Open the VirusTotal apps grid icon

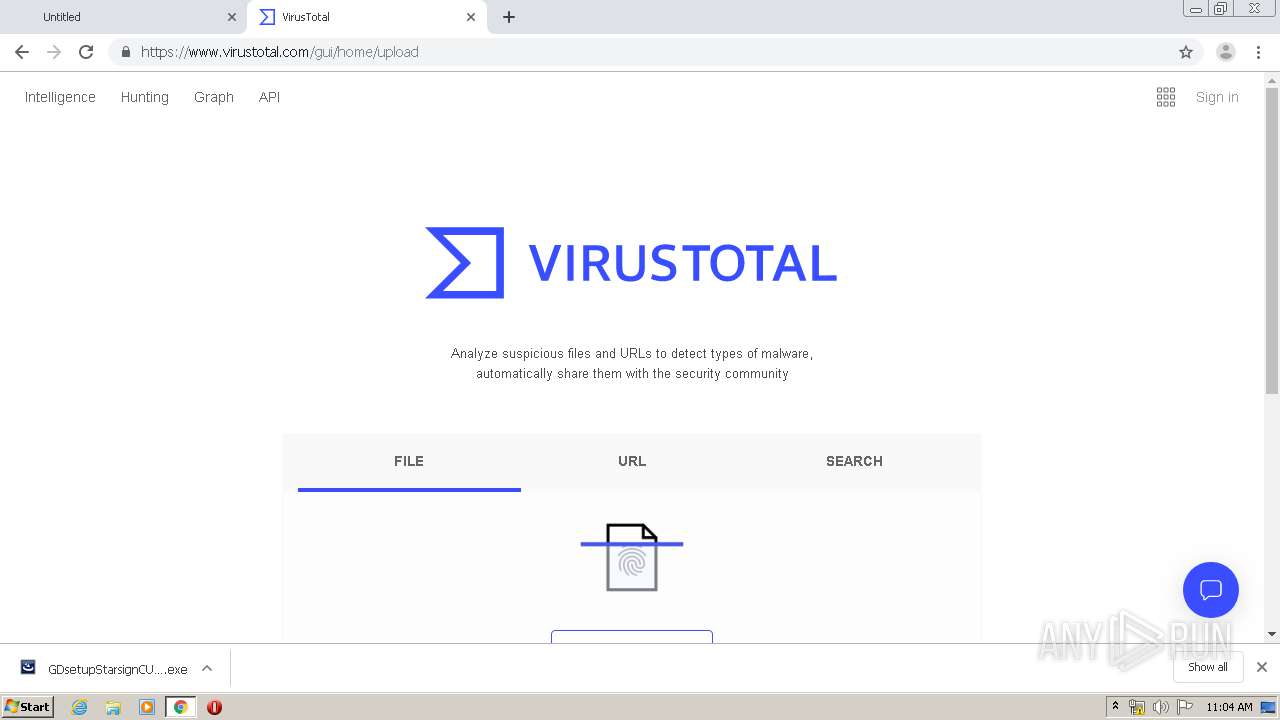point(1166,97)
